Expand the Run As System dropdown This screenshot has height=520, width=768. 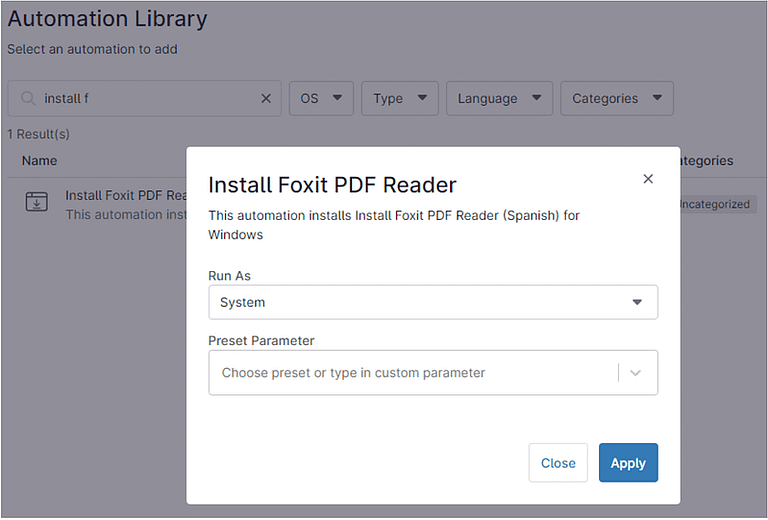click(433, 302)
